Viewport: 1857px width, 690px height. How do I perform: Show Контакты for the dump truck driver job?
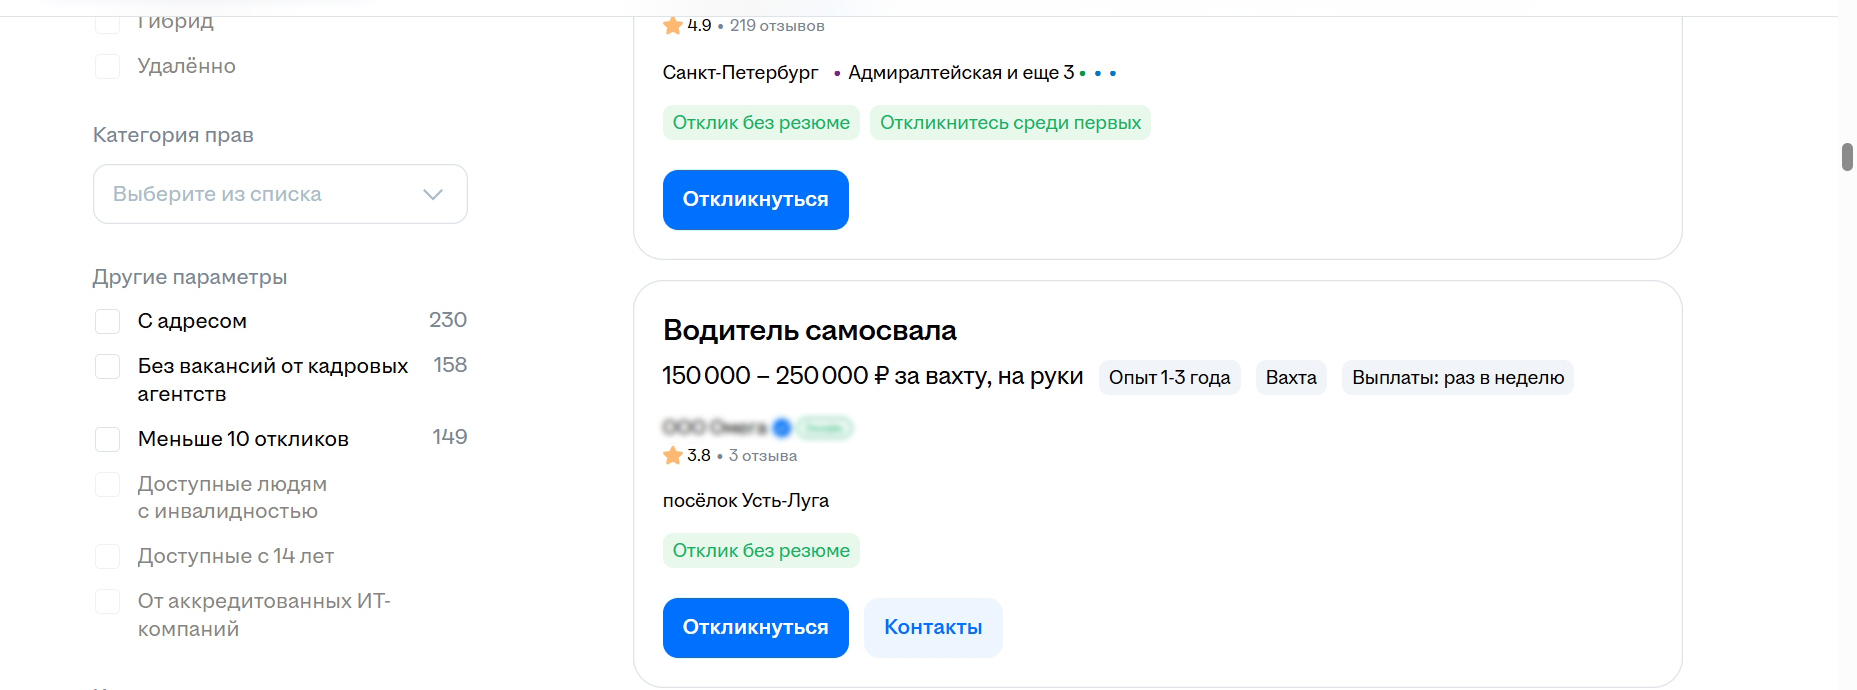pos(933,628)
